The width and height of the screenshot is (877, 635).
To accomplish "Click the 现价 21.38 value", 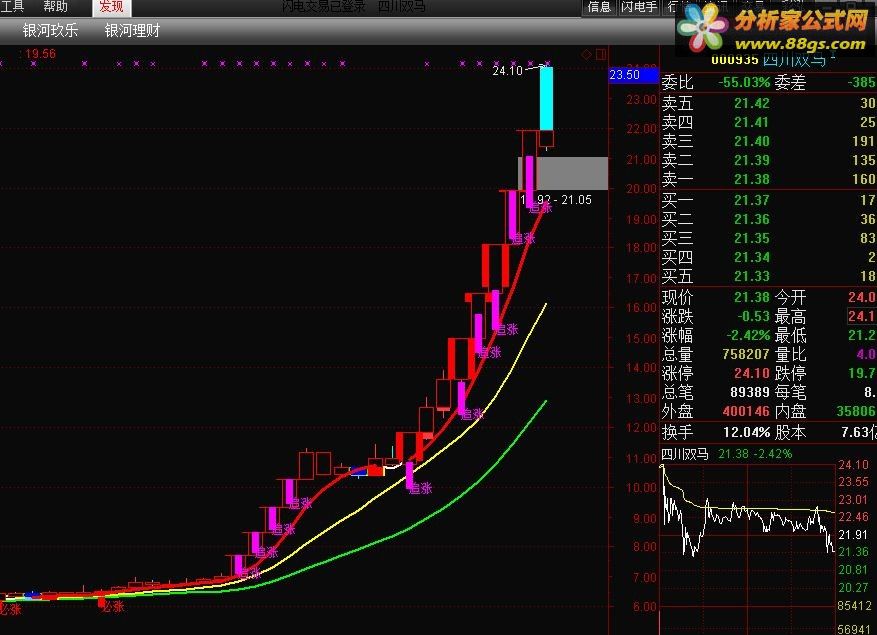I will tap(752, 297).
